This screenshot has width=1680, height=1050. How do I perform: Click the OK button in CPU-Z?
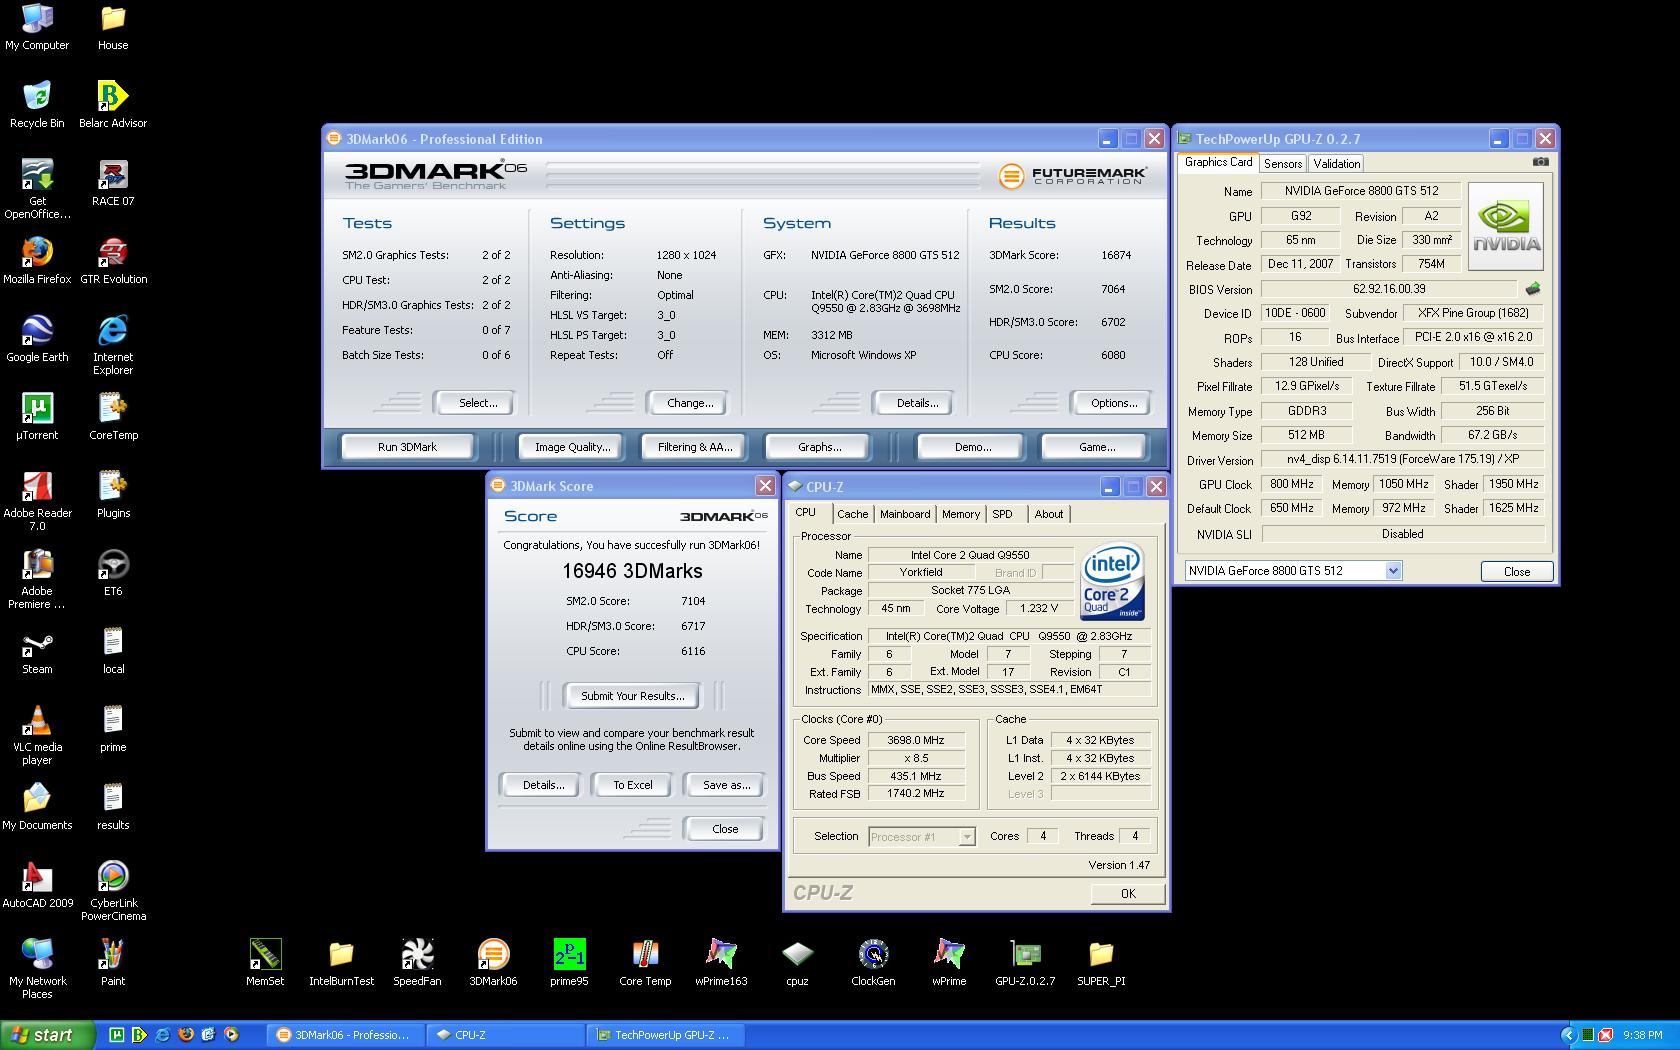[1128, 894]
